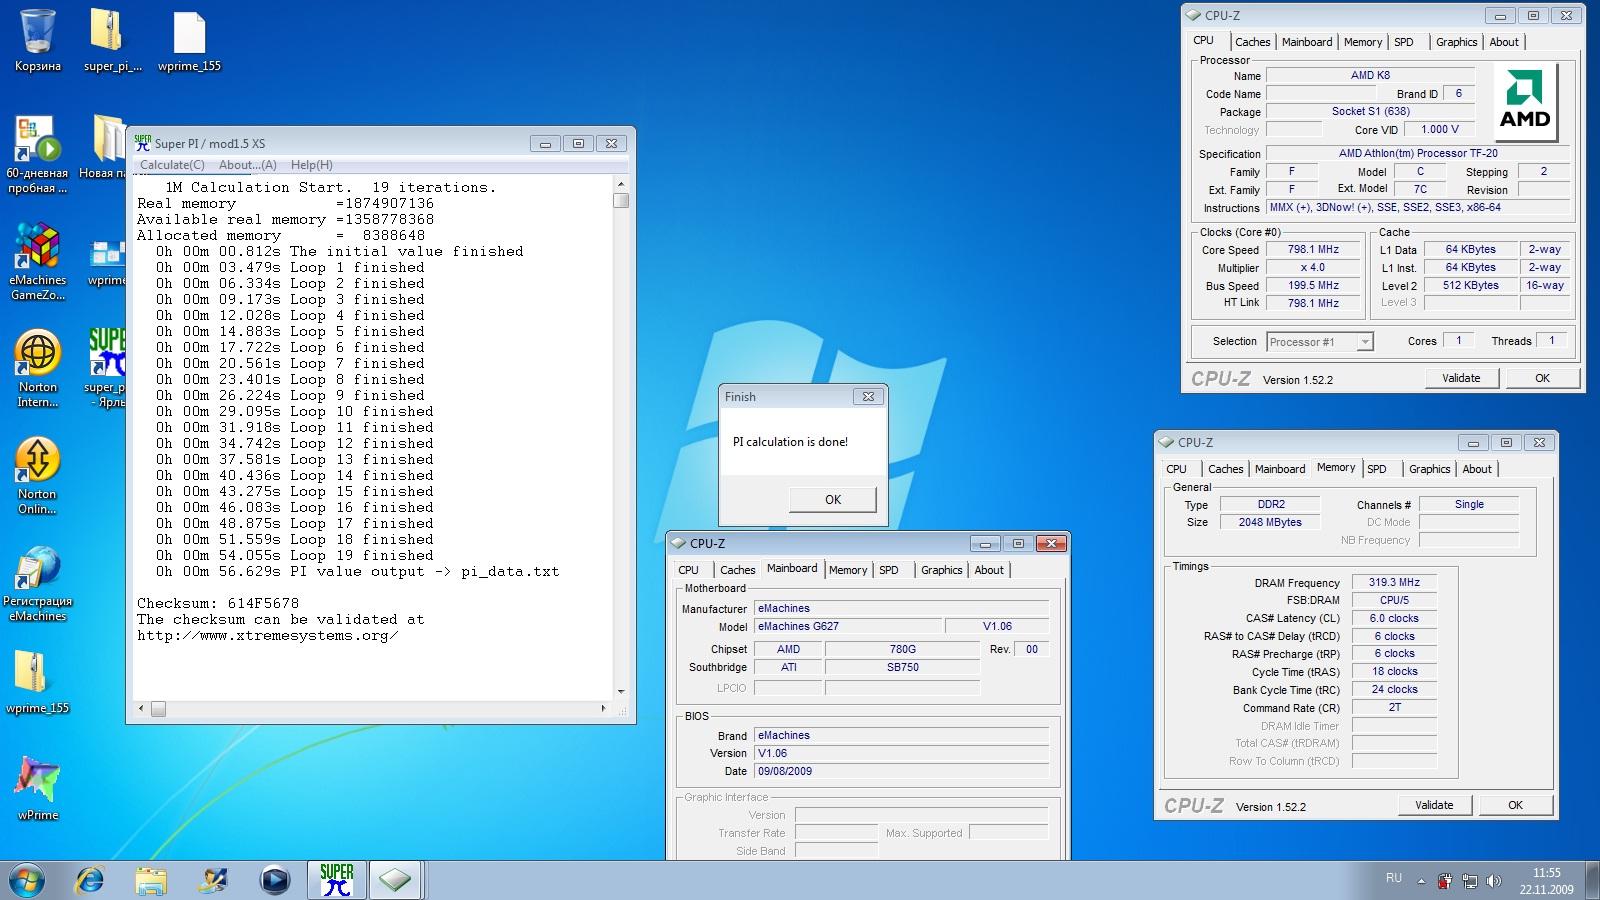Click the Size 2048 MBytes value
The width and height of the screenshot is (1600, 900).
[x=1270, y=522]
